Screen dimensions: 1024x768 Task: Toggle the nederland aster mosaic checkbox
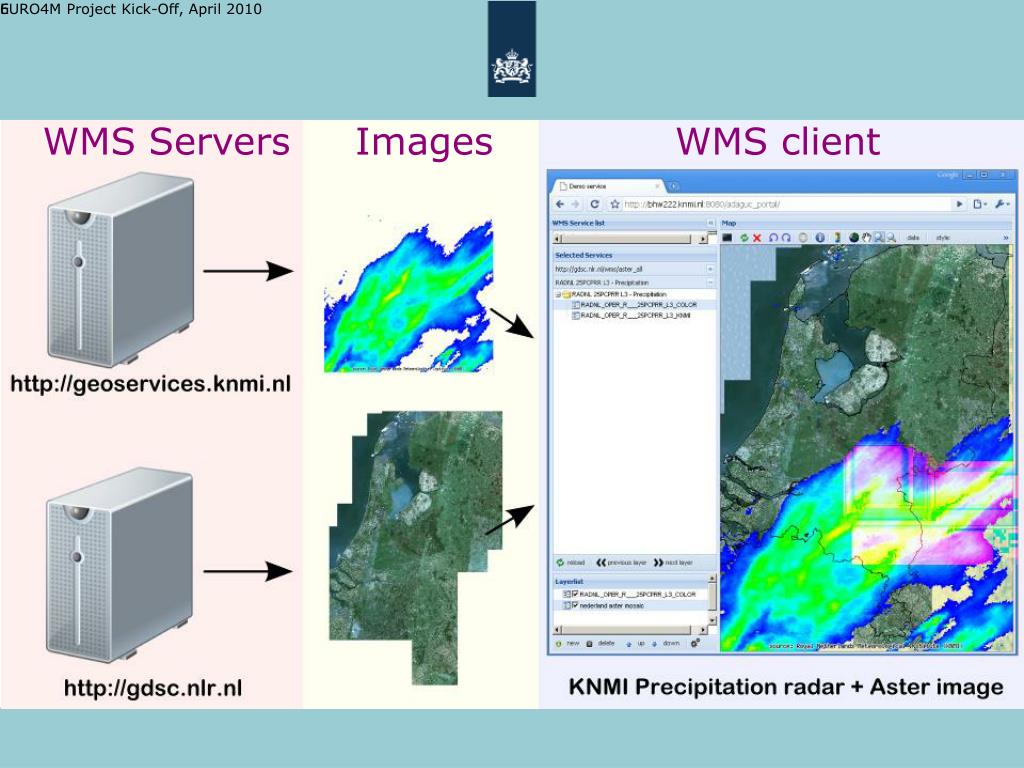(575, 605)
